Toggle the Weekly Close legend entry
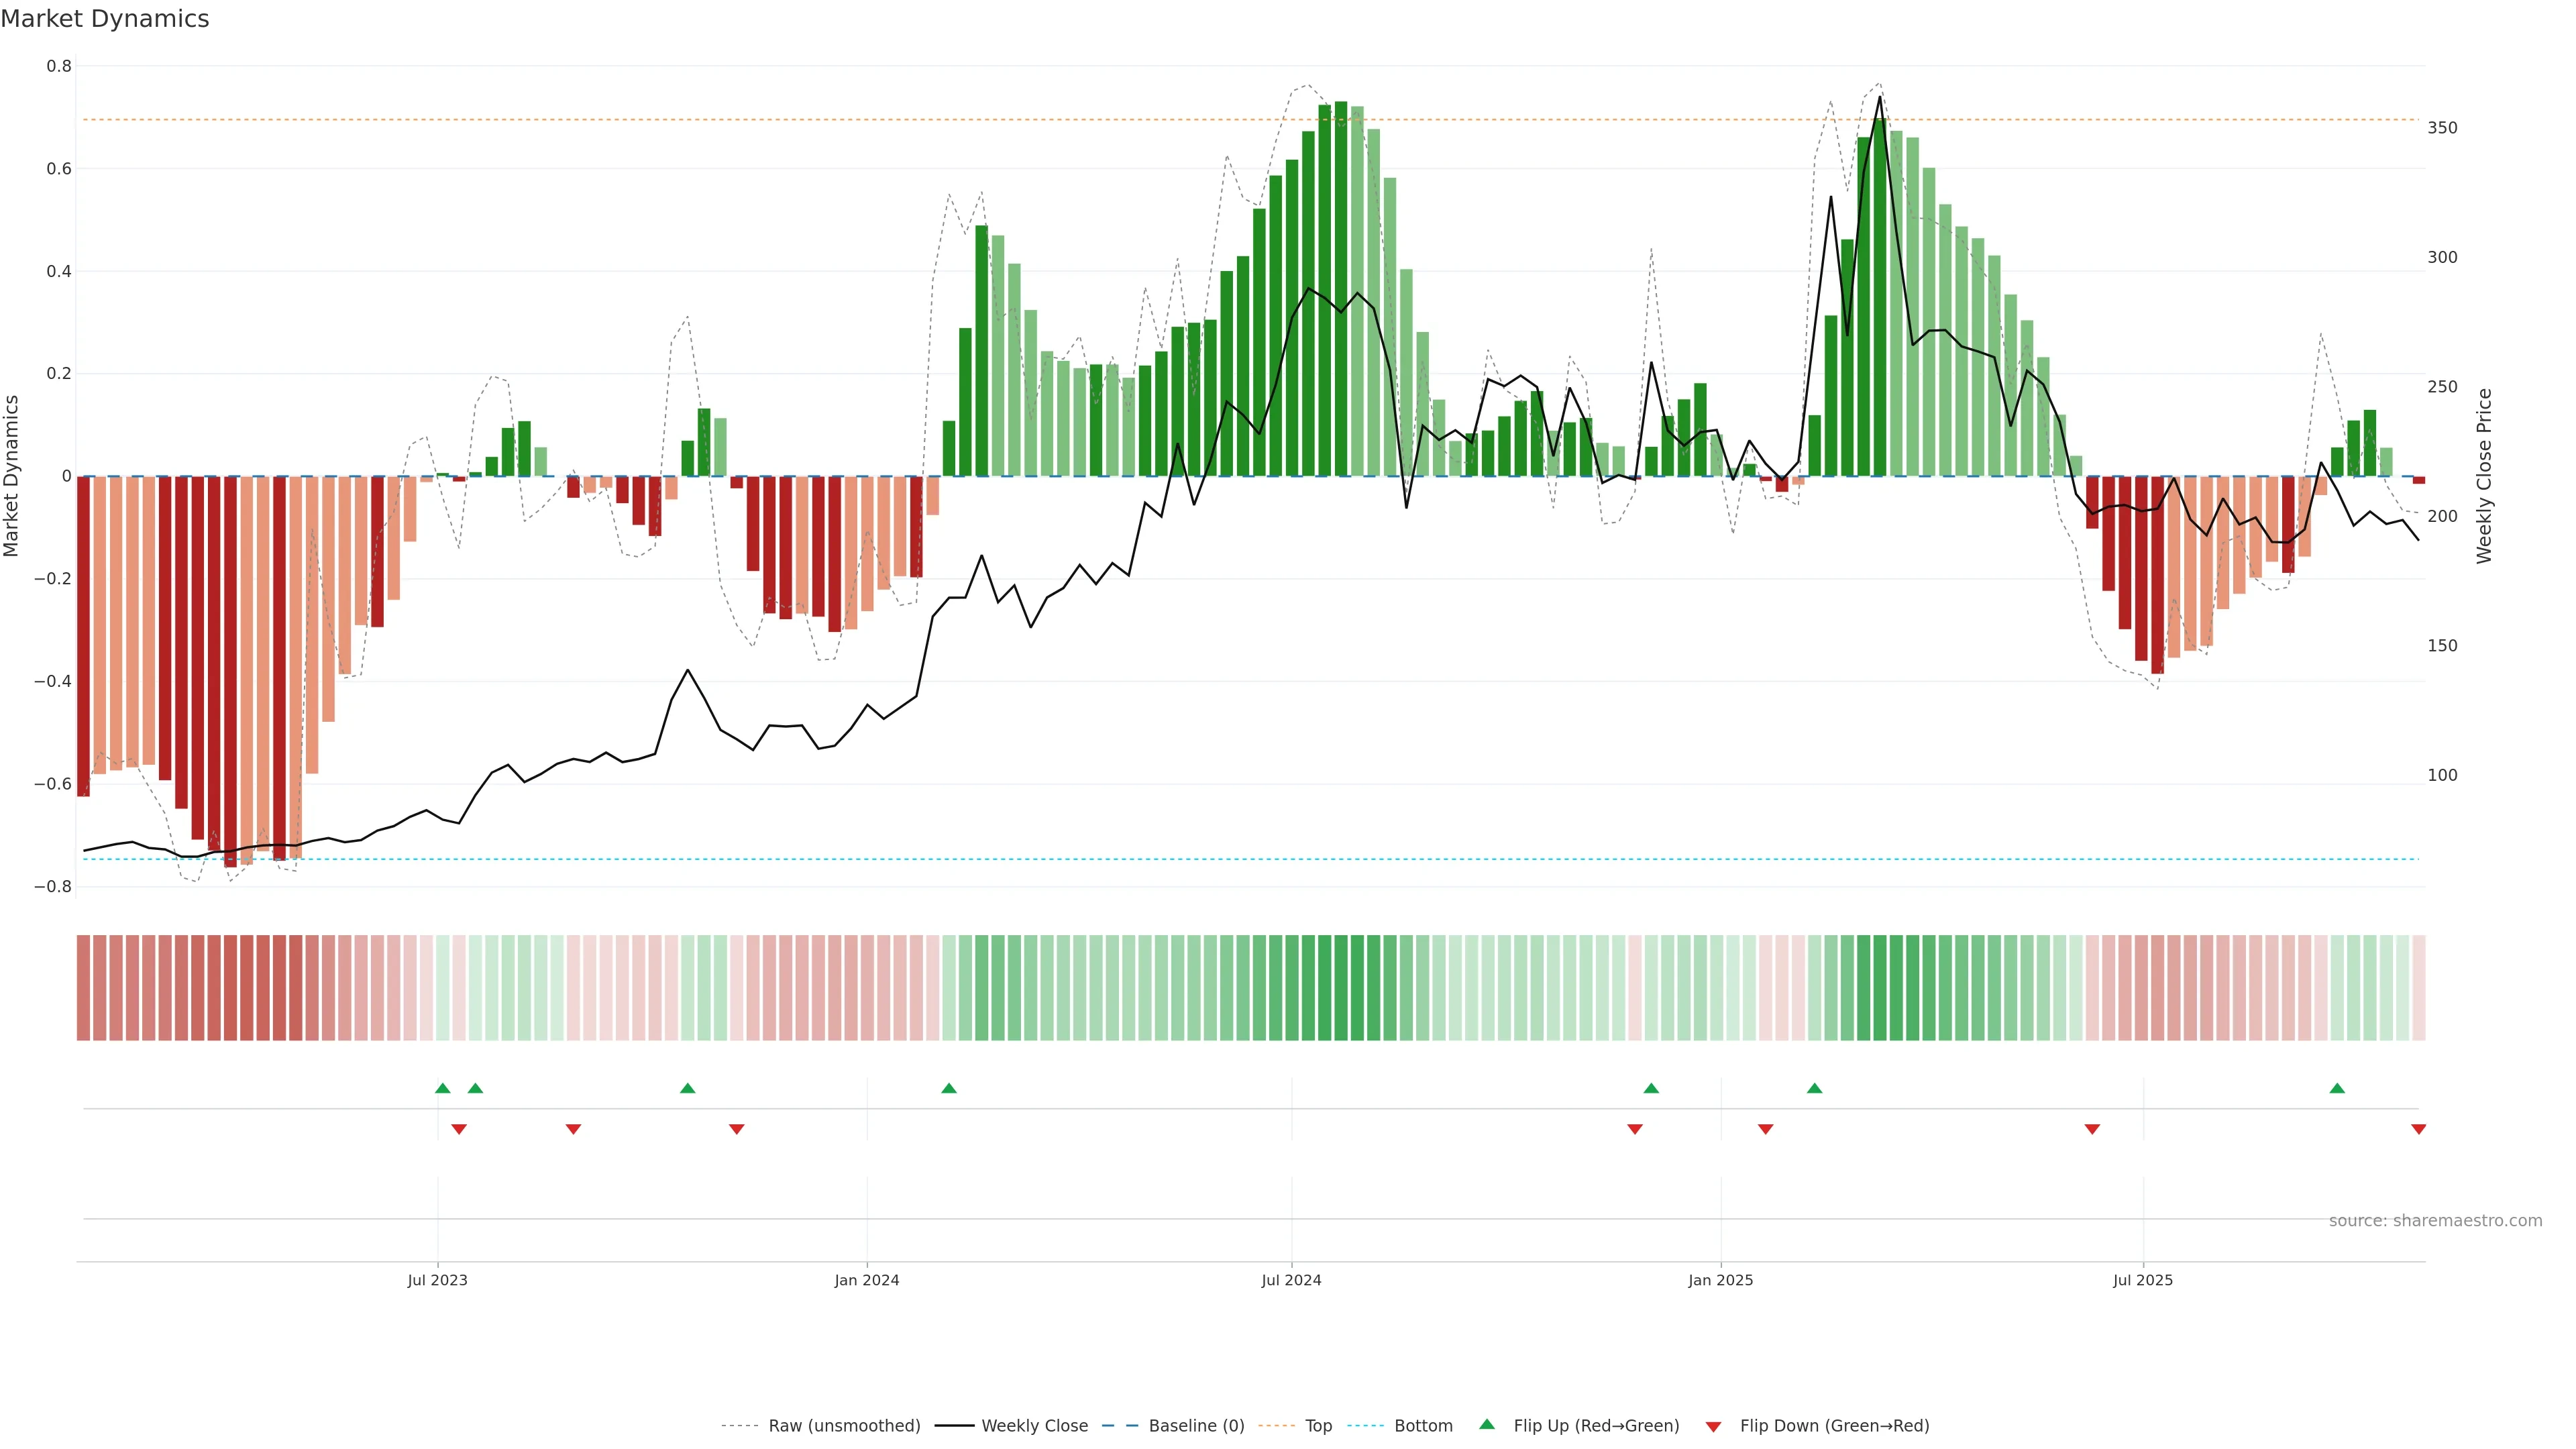 coord(1034,1426)
